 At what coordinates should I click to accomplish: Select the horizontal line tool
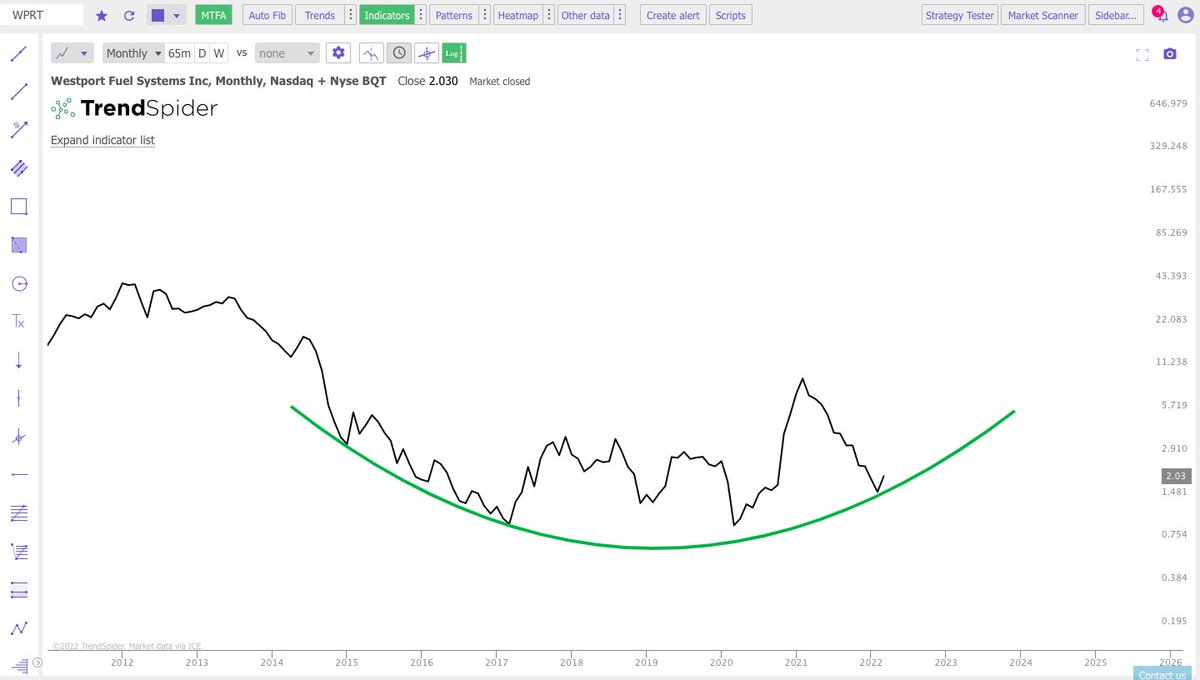(x=18, y=474)
